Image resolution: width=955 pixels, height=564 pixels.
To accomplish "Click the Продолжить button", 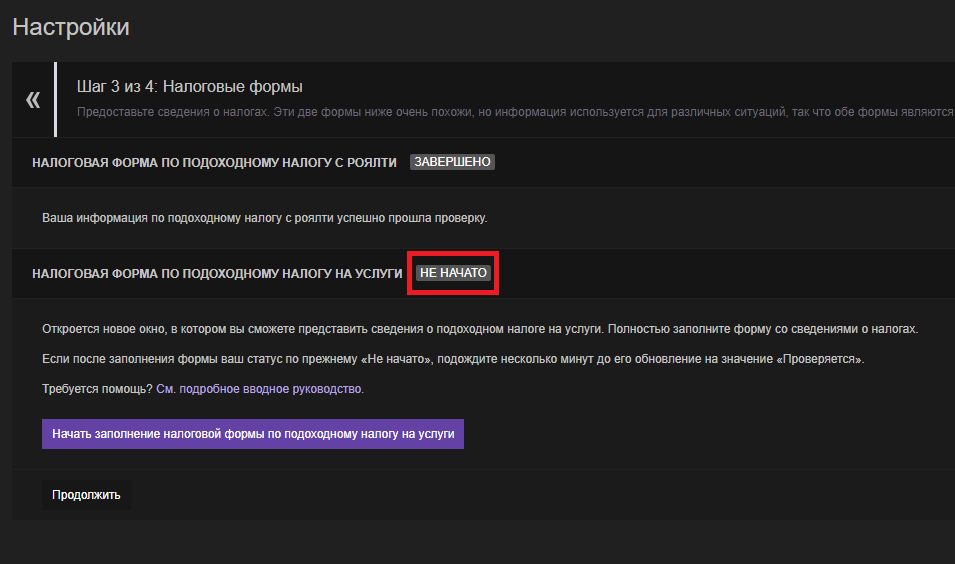I will 86,494.
